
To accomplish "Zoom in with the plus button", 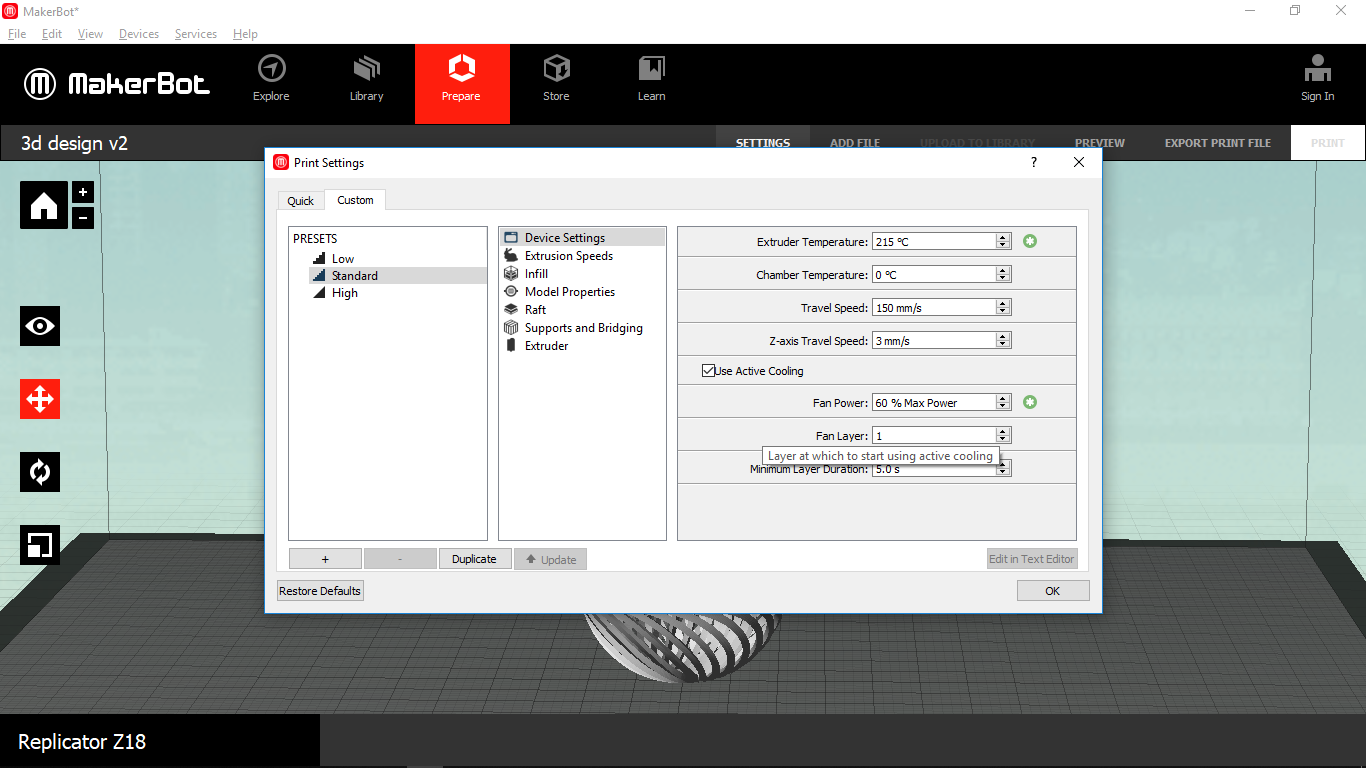I will point(83,192).
